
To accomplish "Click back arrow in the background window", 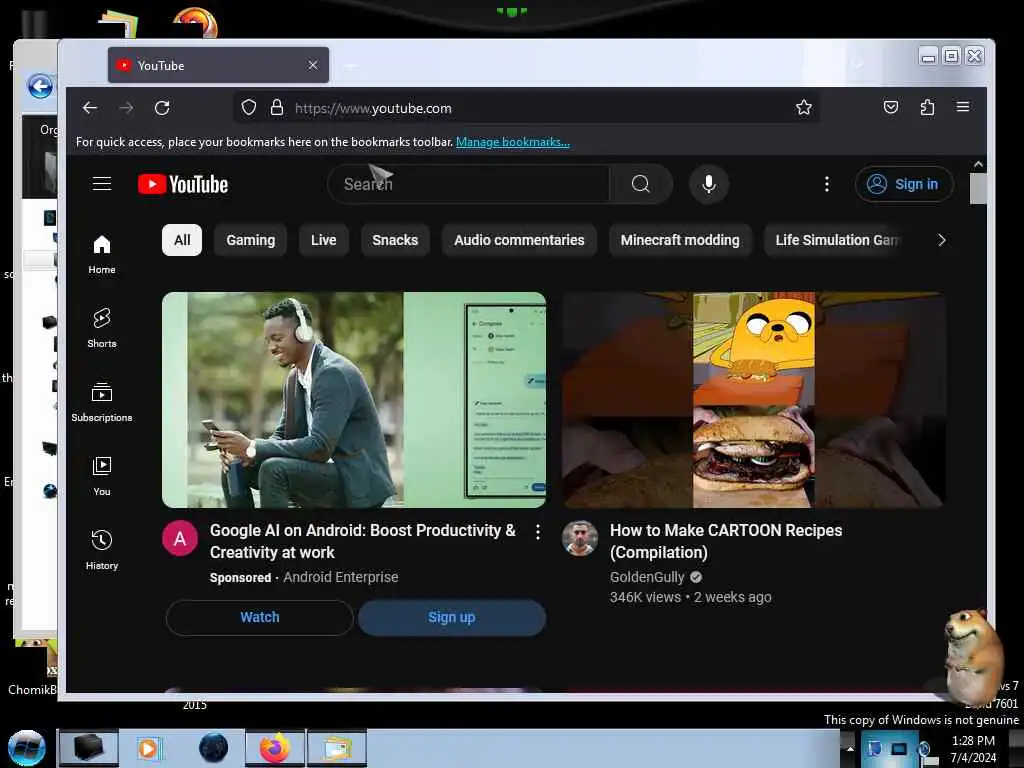I will (x=40, y=86).
